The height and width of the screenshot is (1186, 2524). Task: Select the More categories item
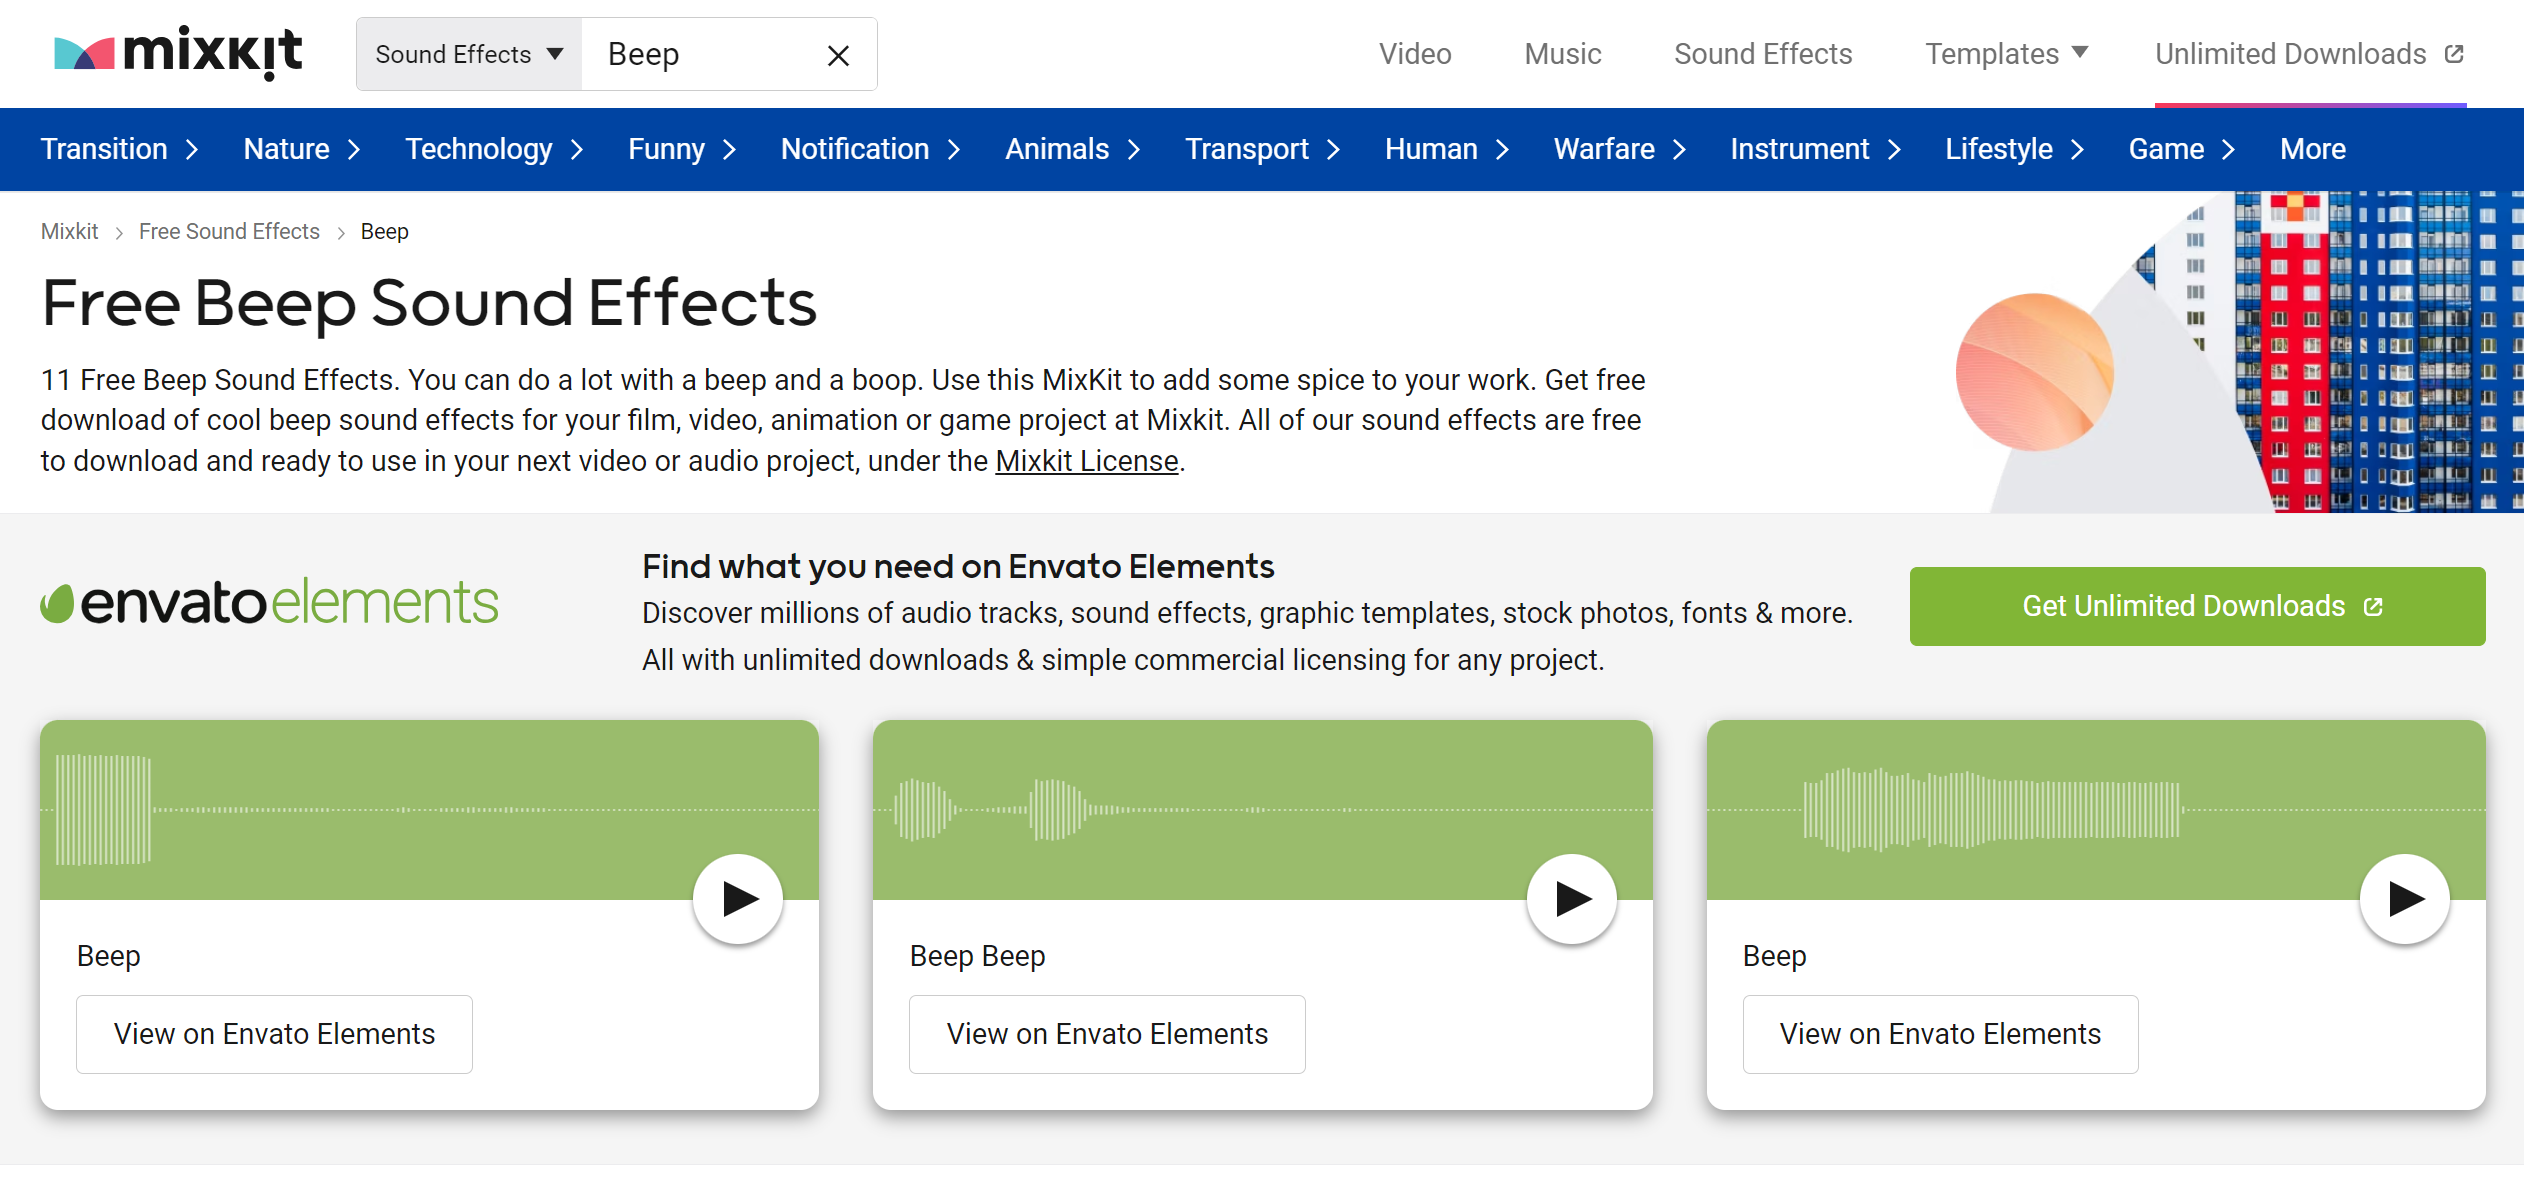[2312, 150]
